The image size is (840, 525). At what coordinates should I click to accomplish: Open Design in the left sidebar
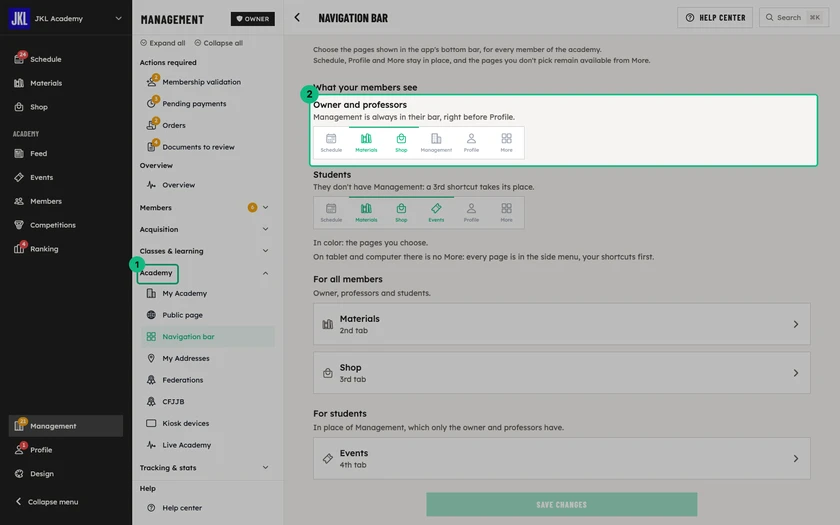65,474
